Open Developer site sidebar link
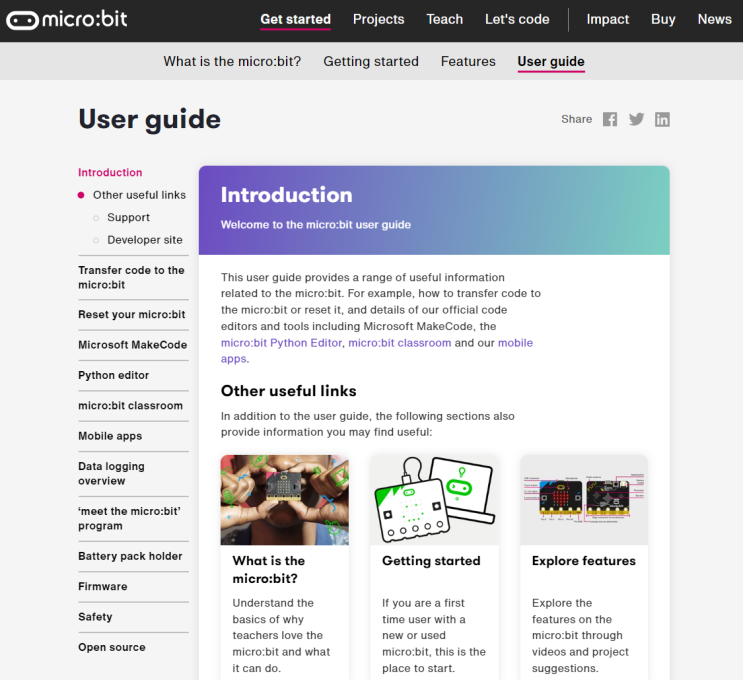 145,240
